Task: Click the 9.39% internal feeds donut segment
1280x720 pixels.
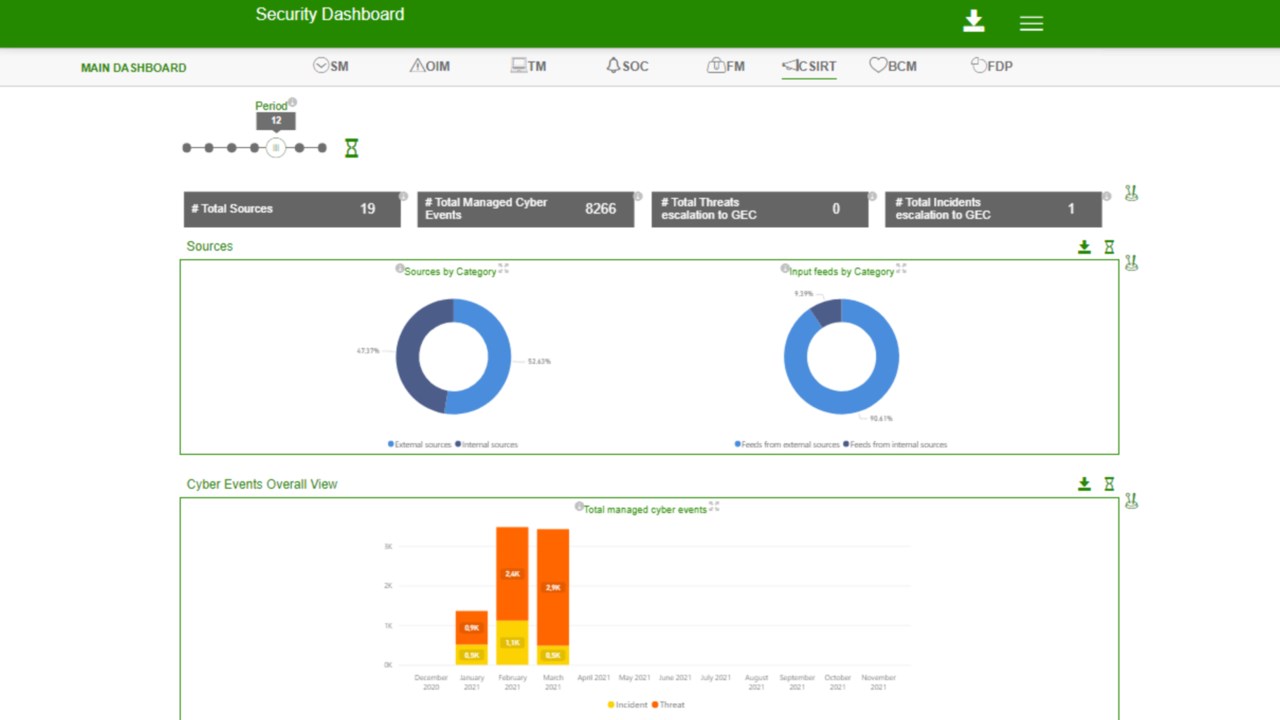Action: [x=827, y=312]
